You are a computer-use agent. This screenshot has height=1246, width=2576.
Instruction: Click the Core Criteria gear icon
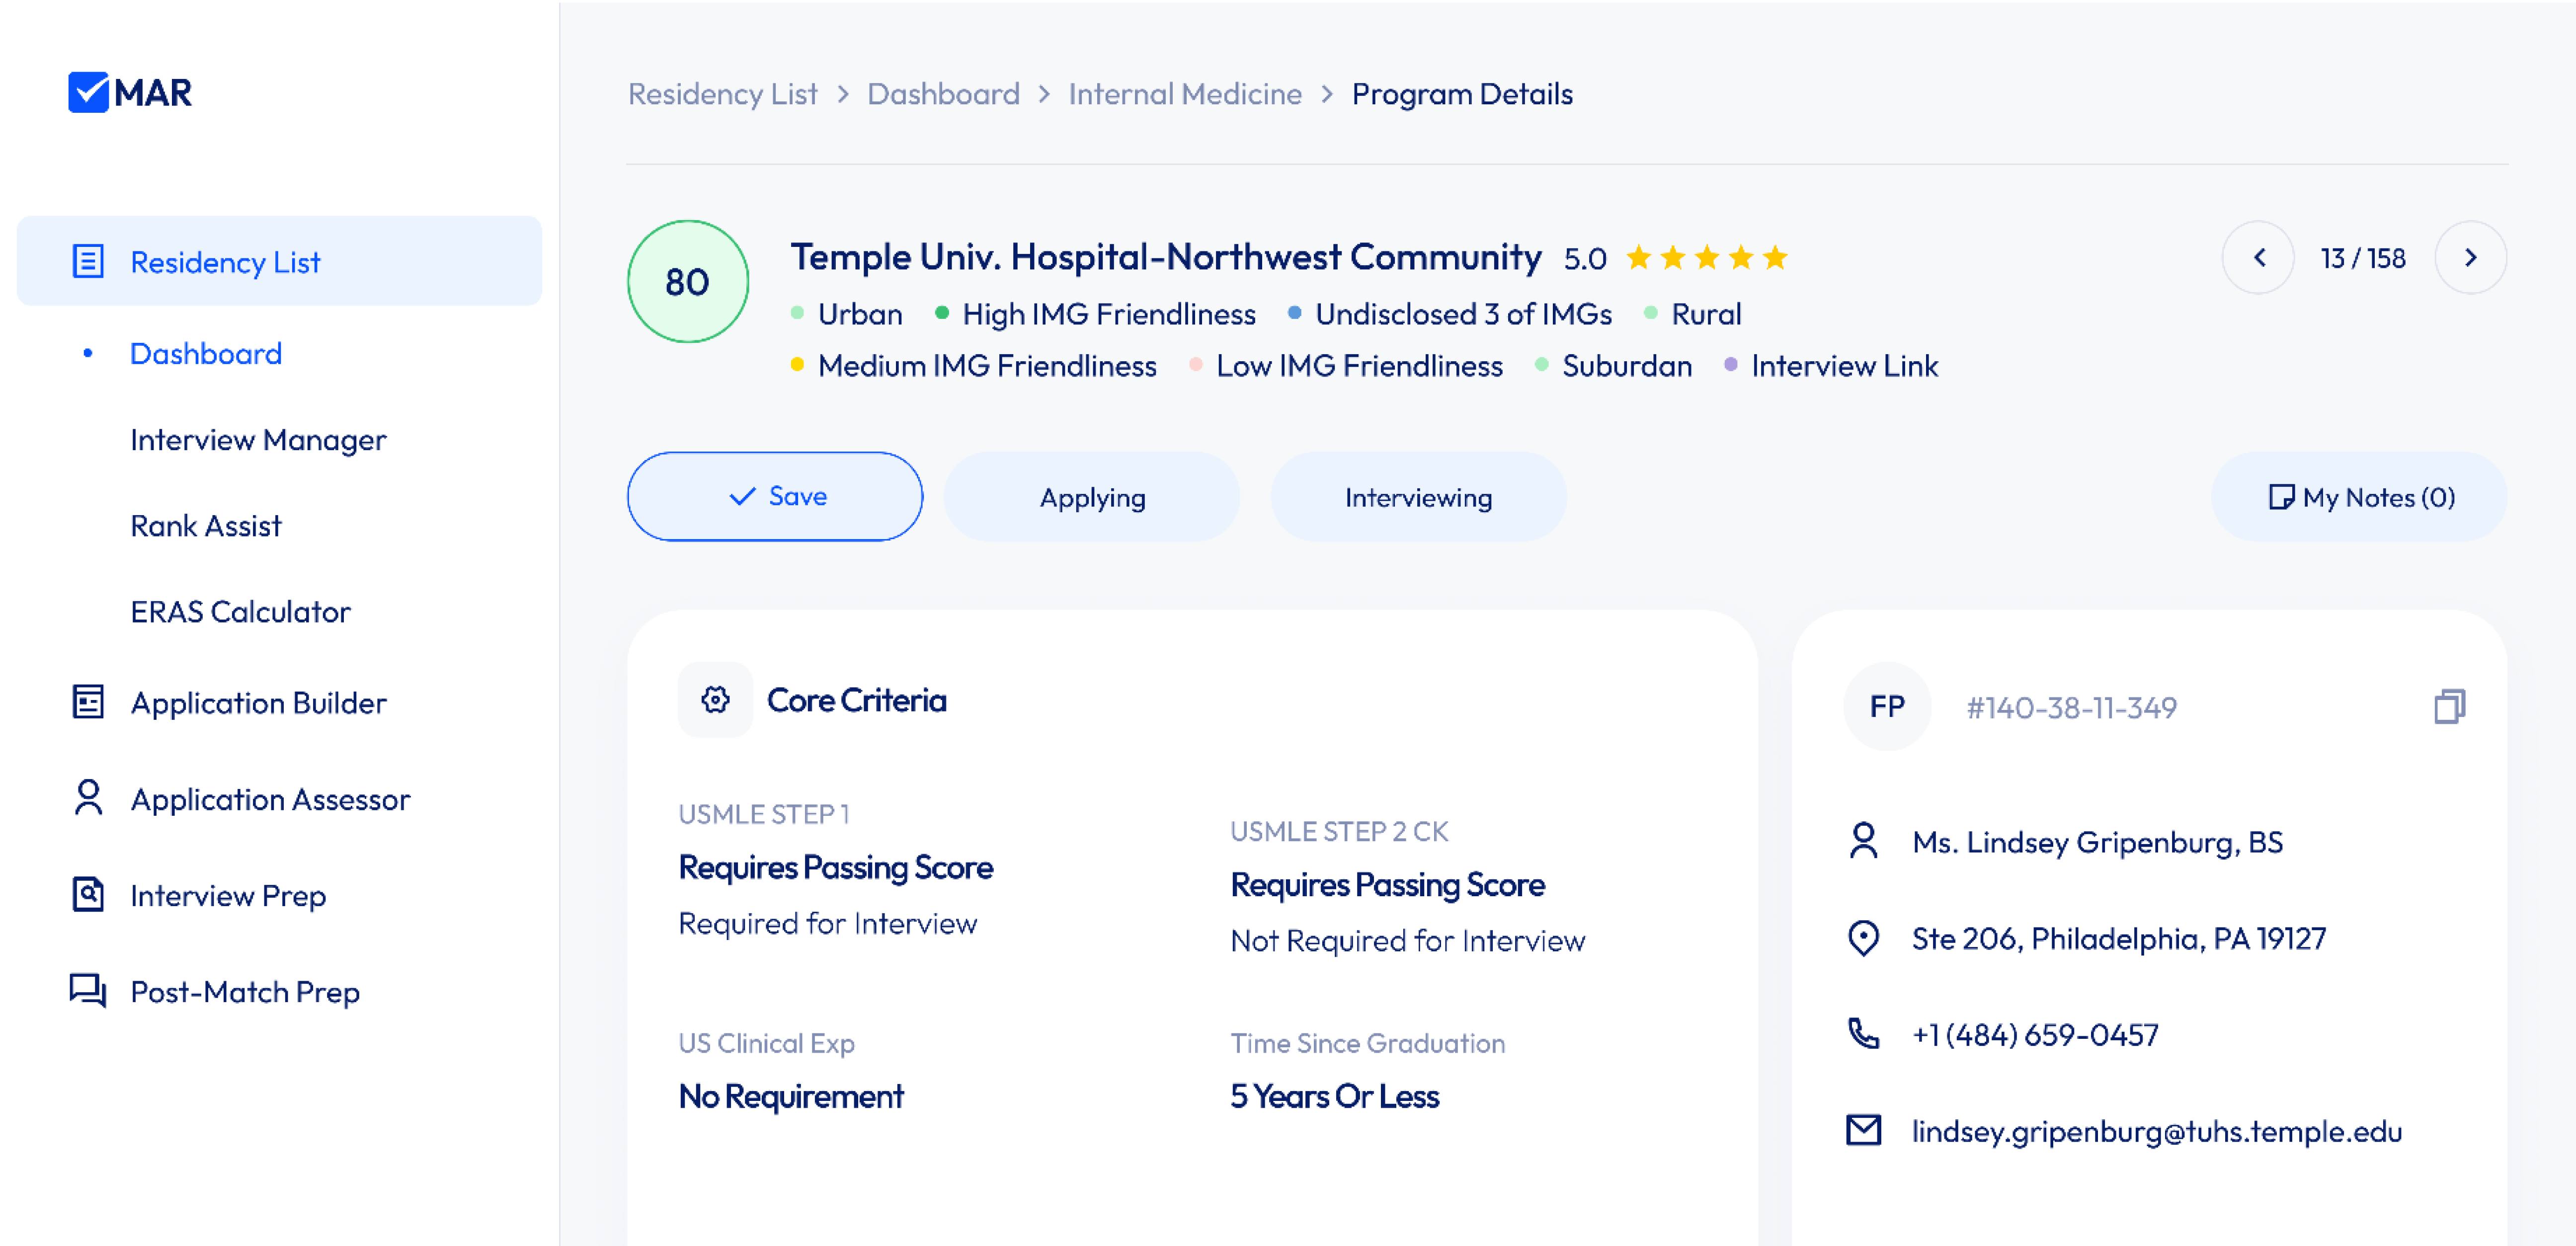coord(715,700)
